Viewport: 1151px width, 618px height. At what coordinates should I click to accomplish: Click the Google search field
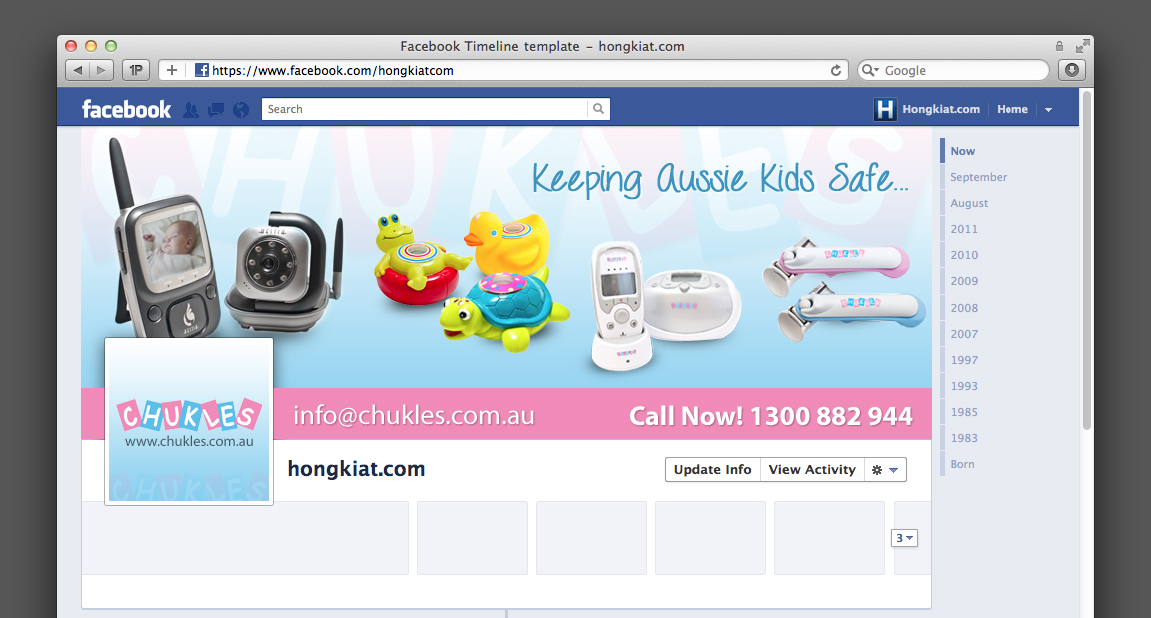[953, 70]
